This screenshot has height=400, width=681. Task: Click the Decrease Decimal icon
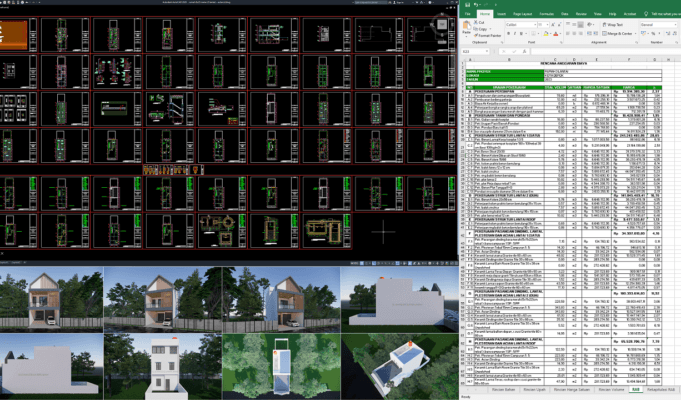(674, 33)
